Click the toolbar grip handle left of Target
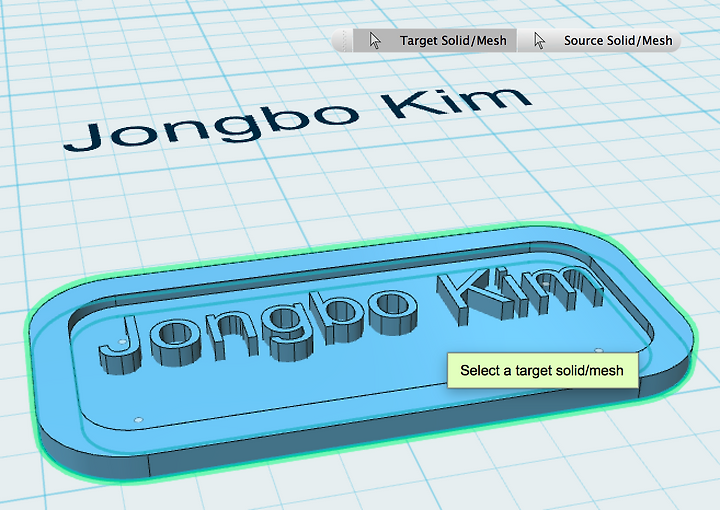This screenshot has height=510, width=720. pos(343,40)
